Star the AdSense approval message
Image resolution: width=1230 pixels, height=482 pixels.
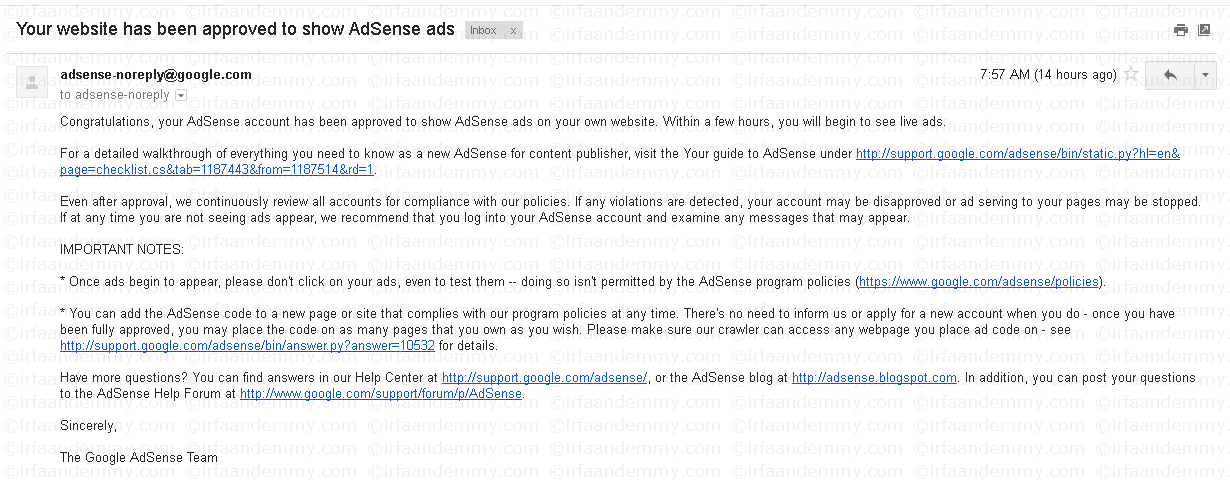click(x=1131, y=75)
